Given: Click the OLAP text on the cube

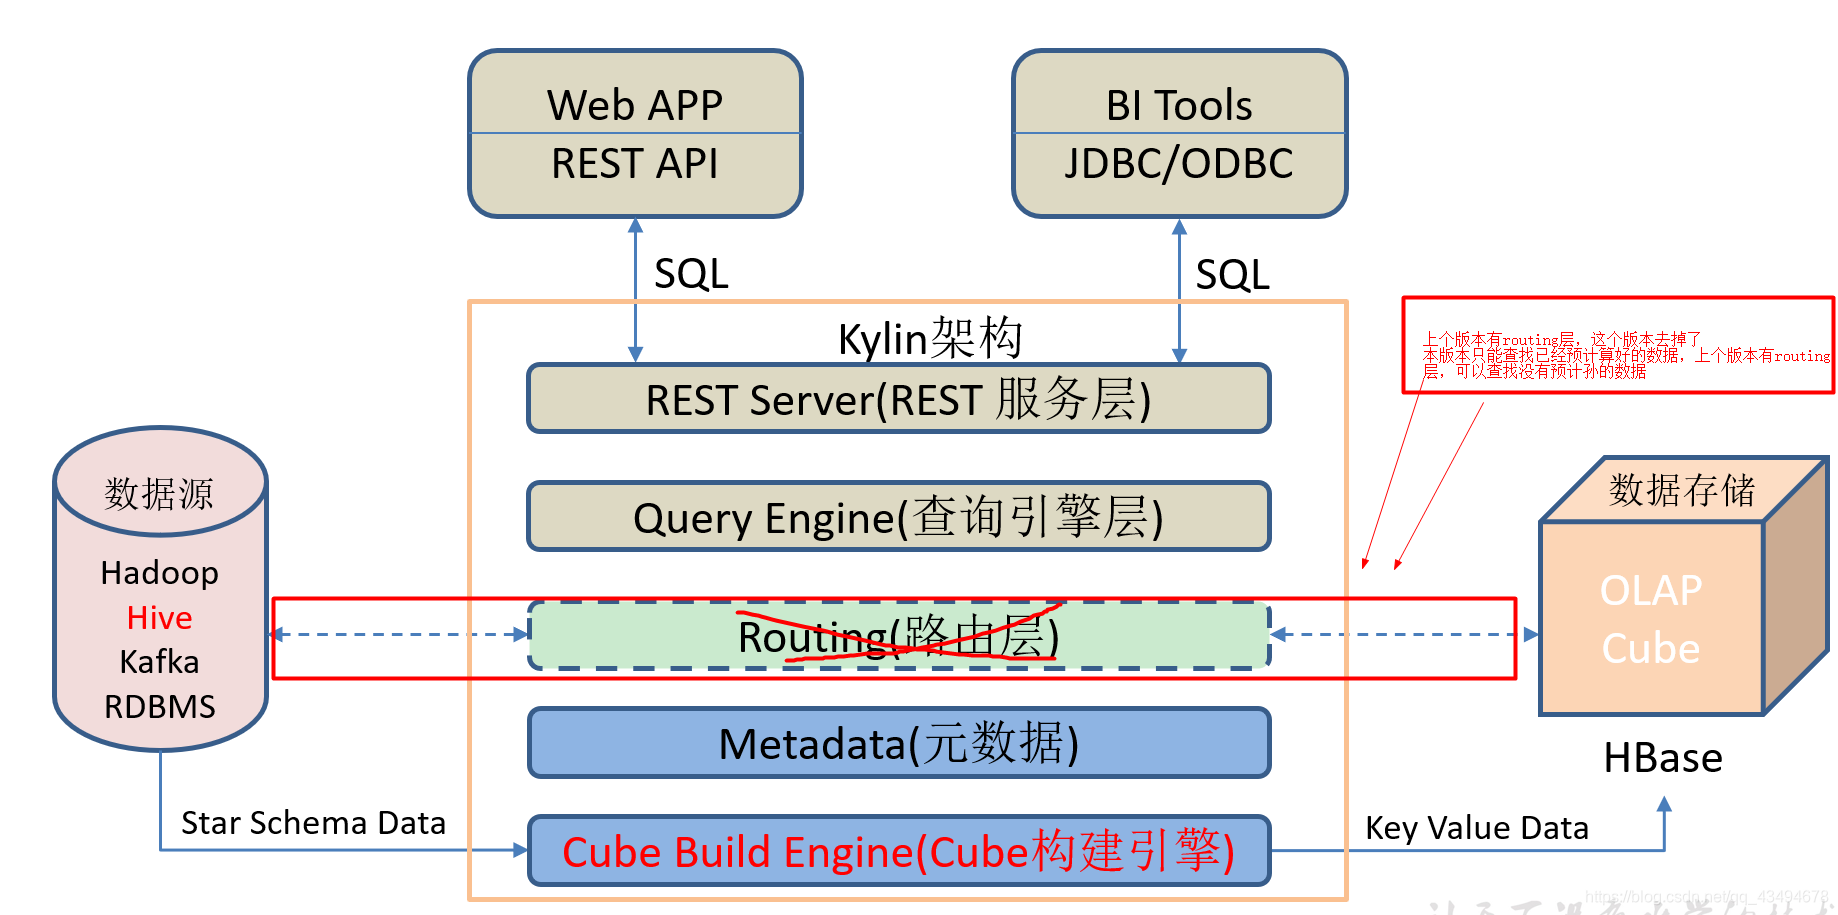Looking at the screenshot, I should click(1651, 591).
